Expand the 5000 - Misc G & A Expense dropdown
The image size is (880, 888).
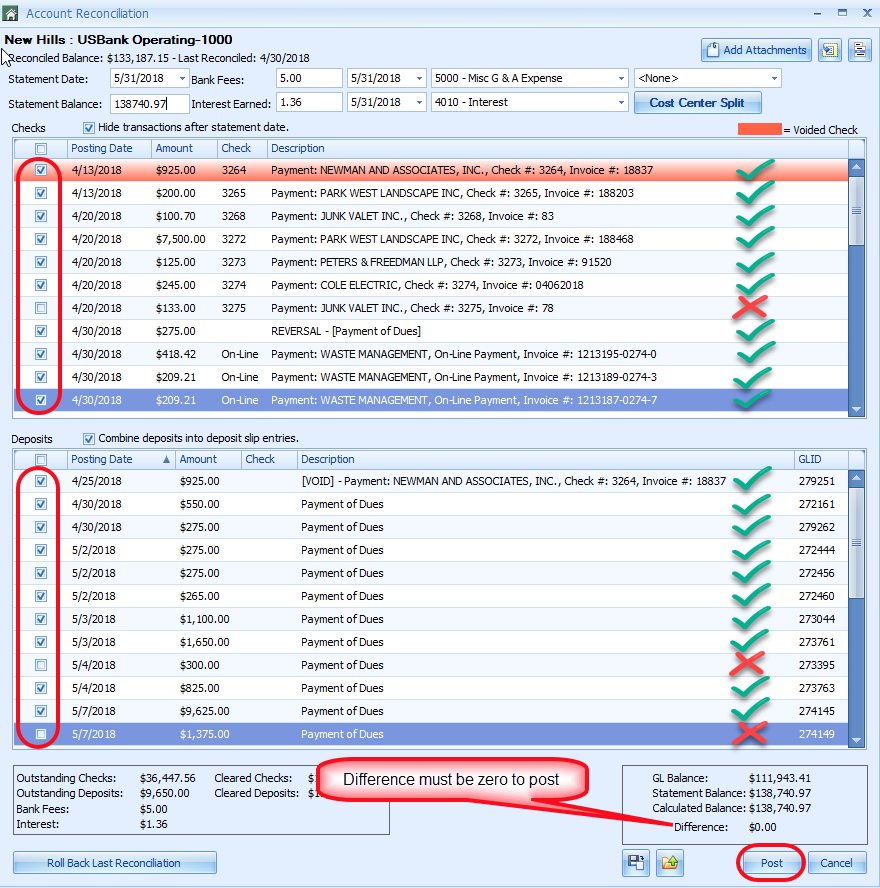[621, 79]
